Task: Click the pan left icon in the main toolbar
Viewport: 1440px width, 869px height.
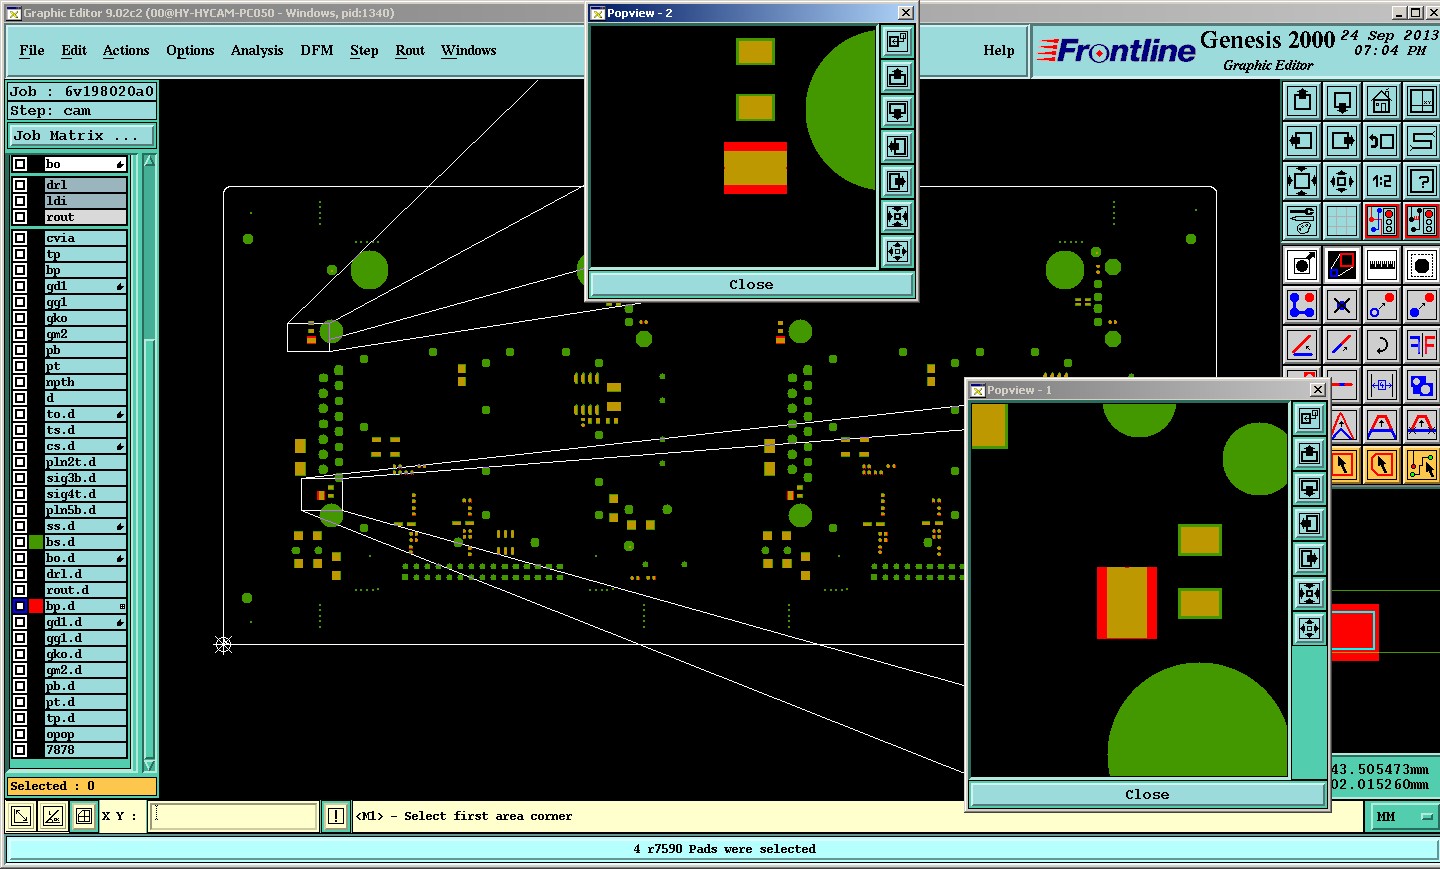Action: point(1302,141)
